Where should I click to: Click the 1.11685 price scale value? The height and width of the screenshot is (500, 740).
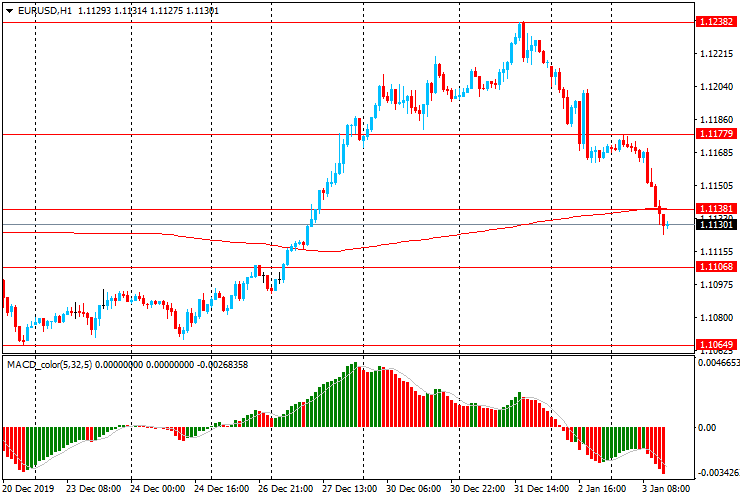pos(717,153)
